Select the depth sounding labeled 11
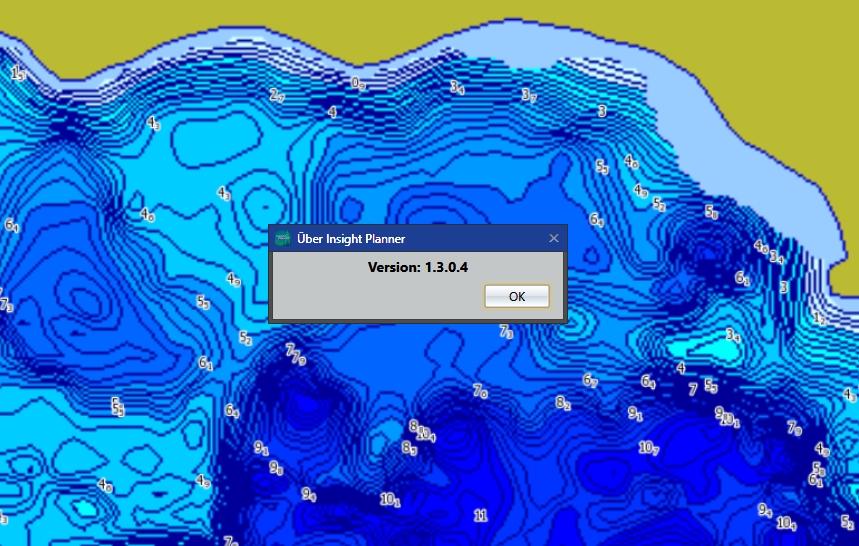This screenshot has height=546, width=859. tap(480, 515)
